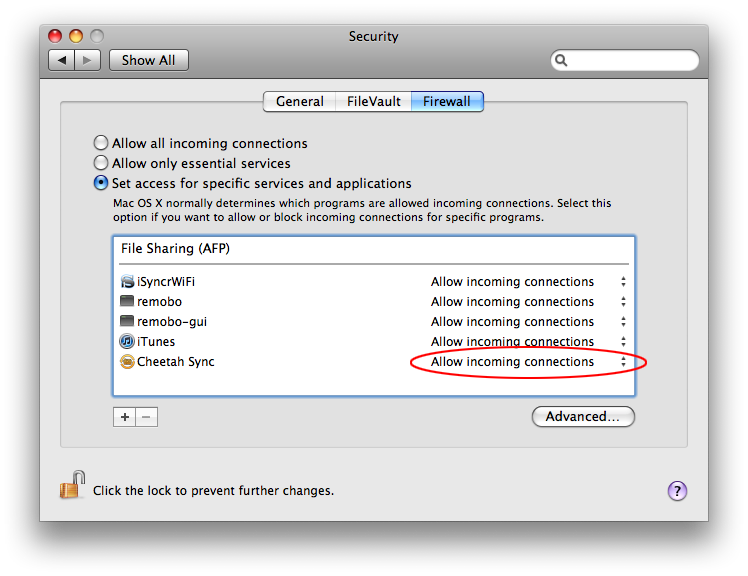Remove selected application with minus button
748x576 pixels.
[146, 417]
